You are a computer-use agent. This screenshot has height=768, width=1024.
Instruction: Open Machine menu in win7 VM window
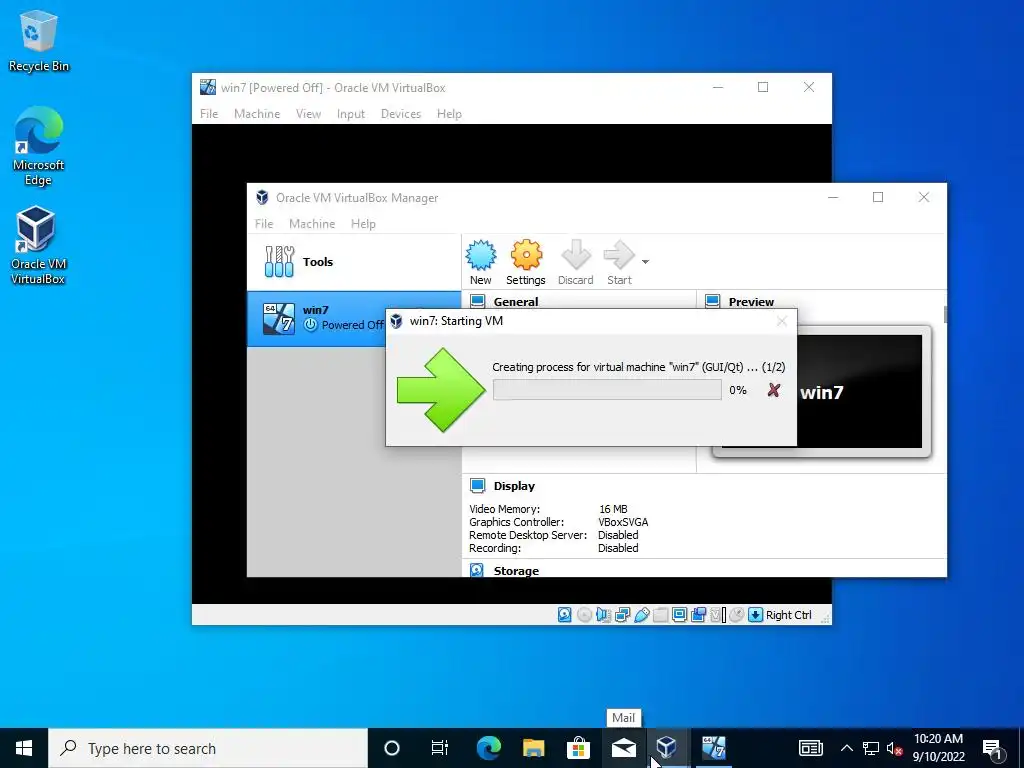257,114
